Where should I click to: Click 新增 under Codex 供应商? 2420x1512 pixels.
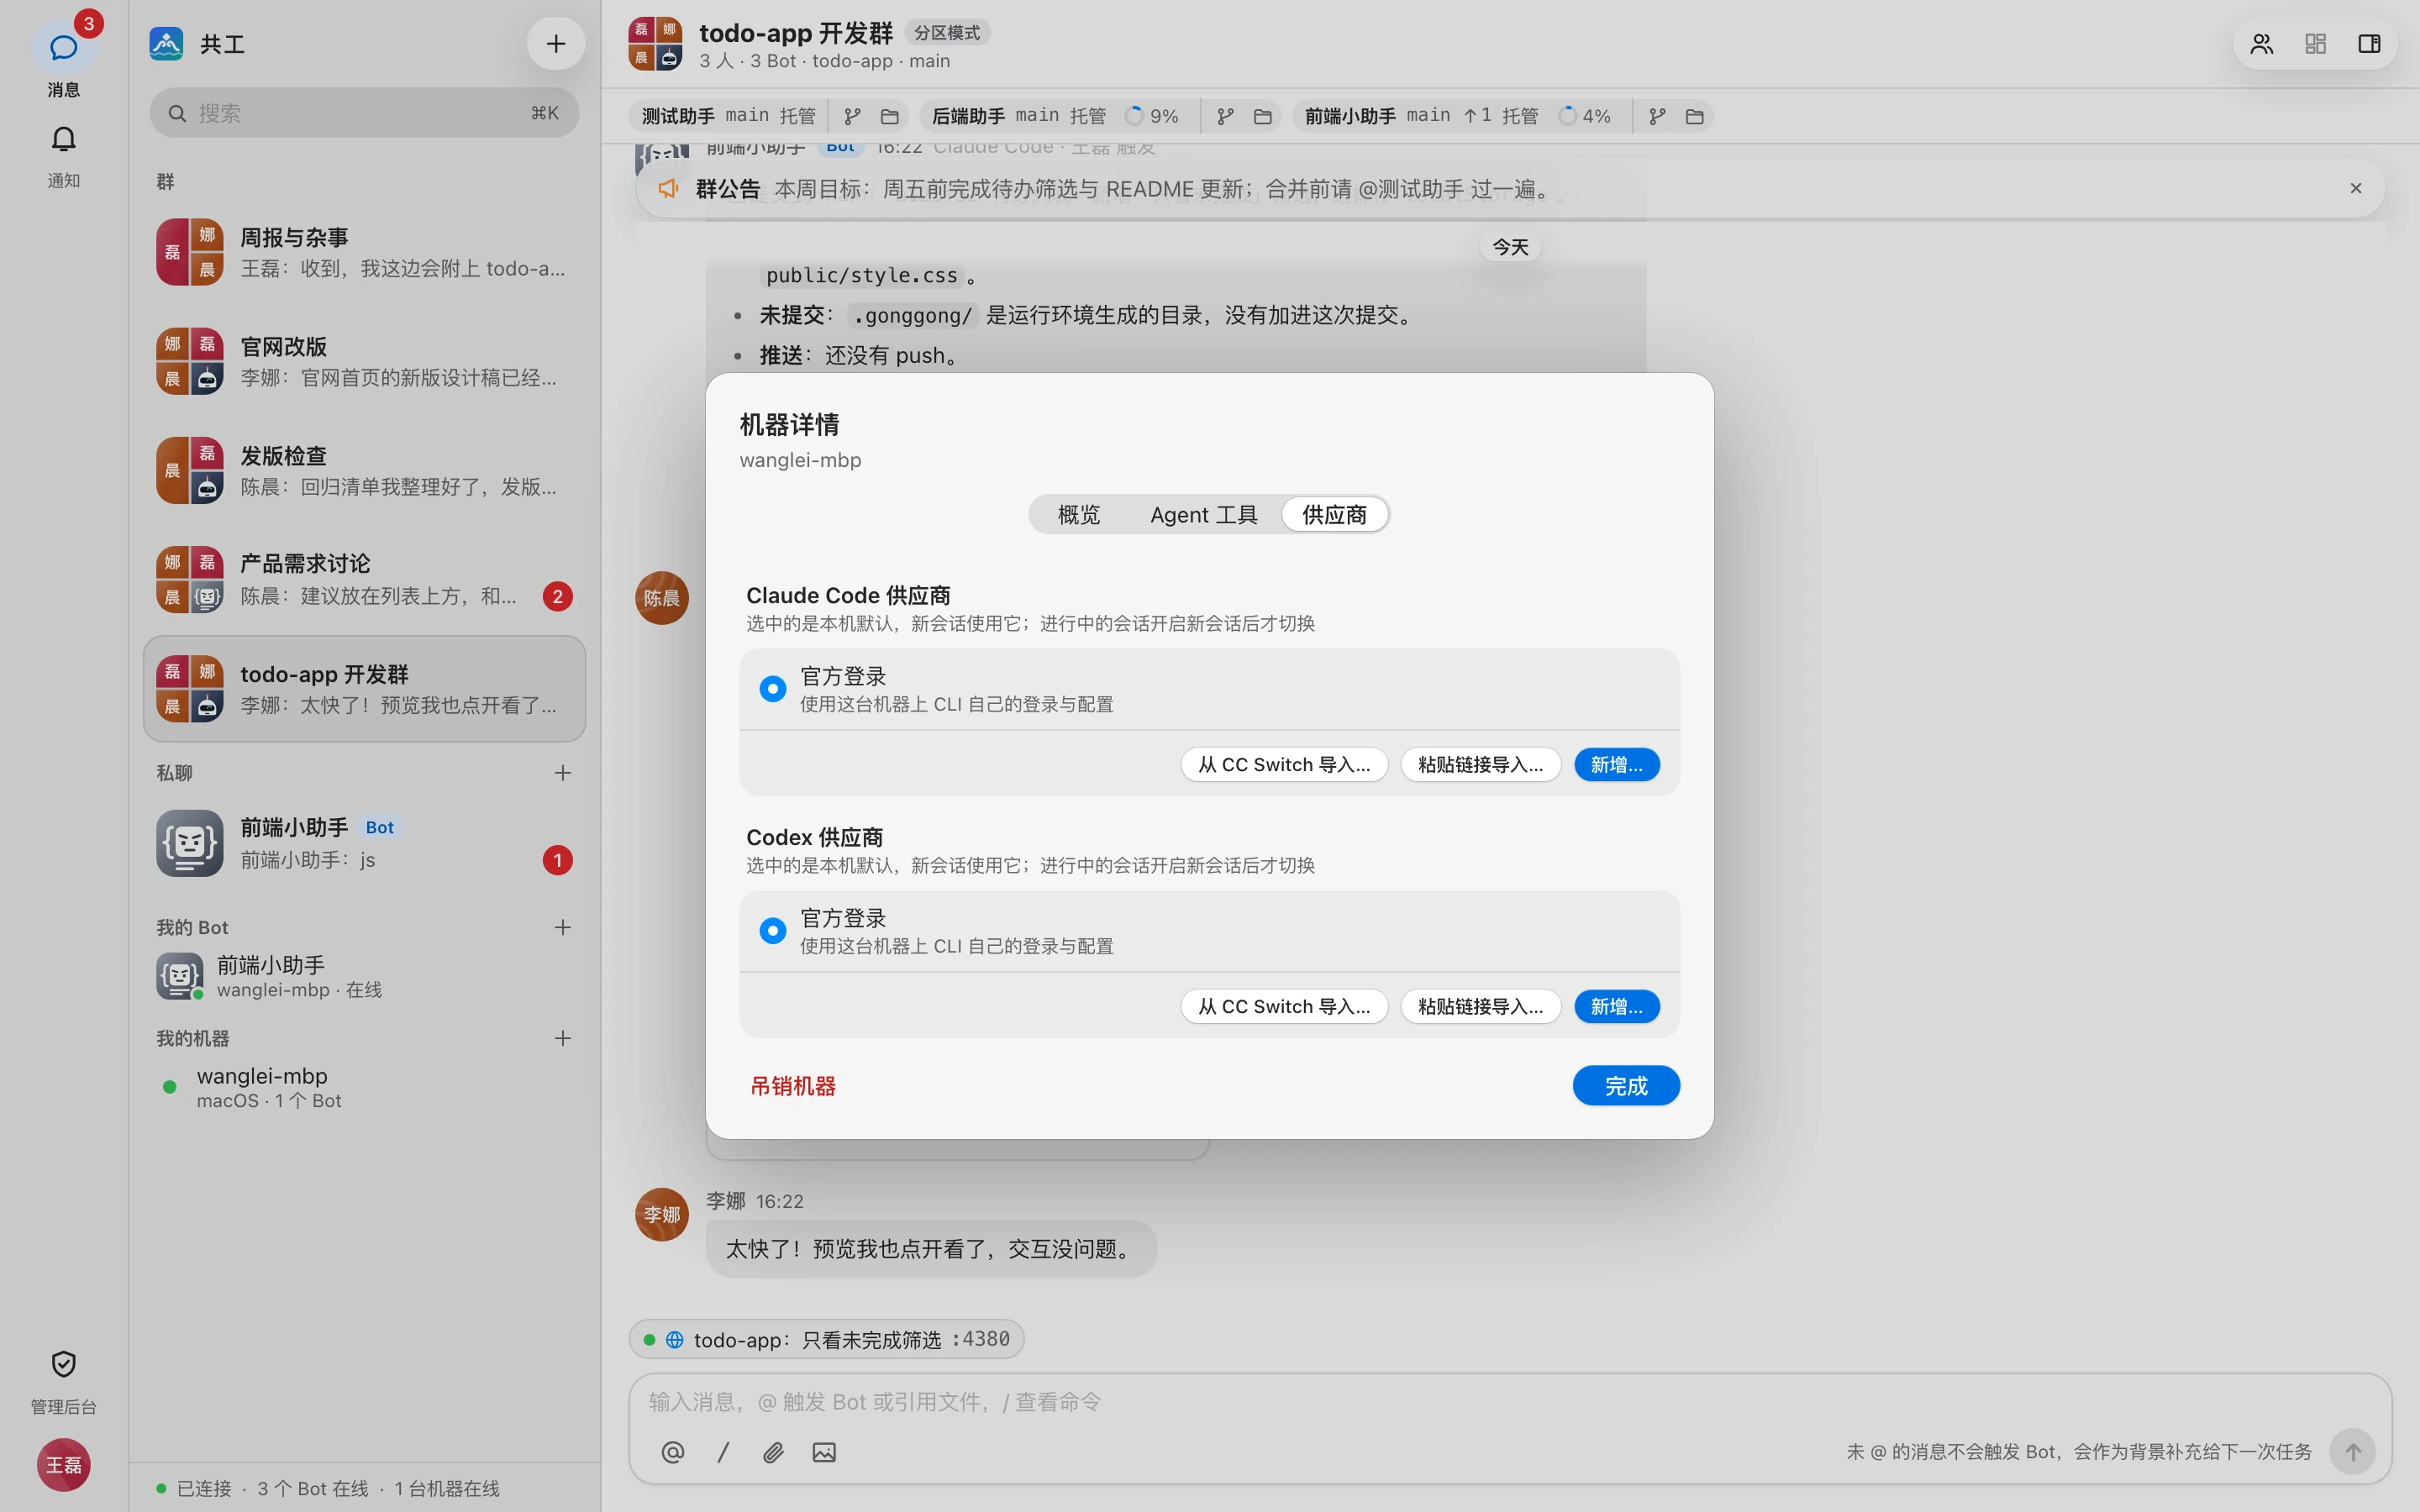coord(1617,1007)
